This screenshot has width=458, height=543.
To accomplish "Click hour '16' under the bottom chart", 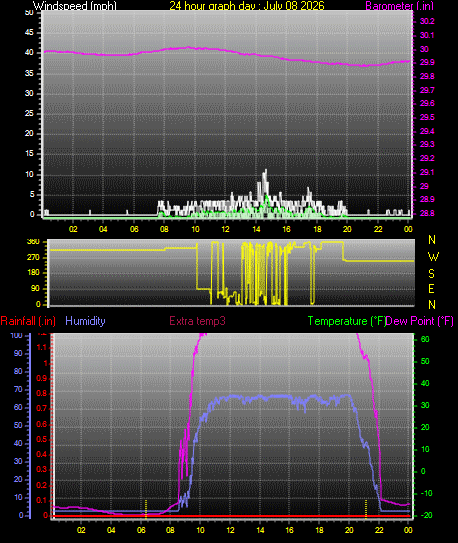I will pyautogui.click(x=289, y=530).
